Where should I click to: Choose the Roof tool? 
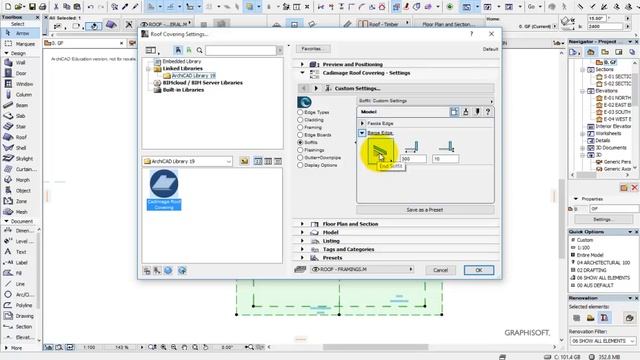click(x=20, y=137)
